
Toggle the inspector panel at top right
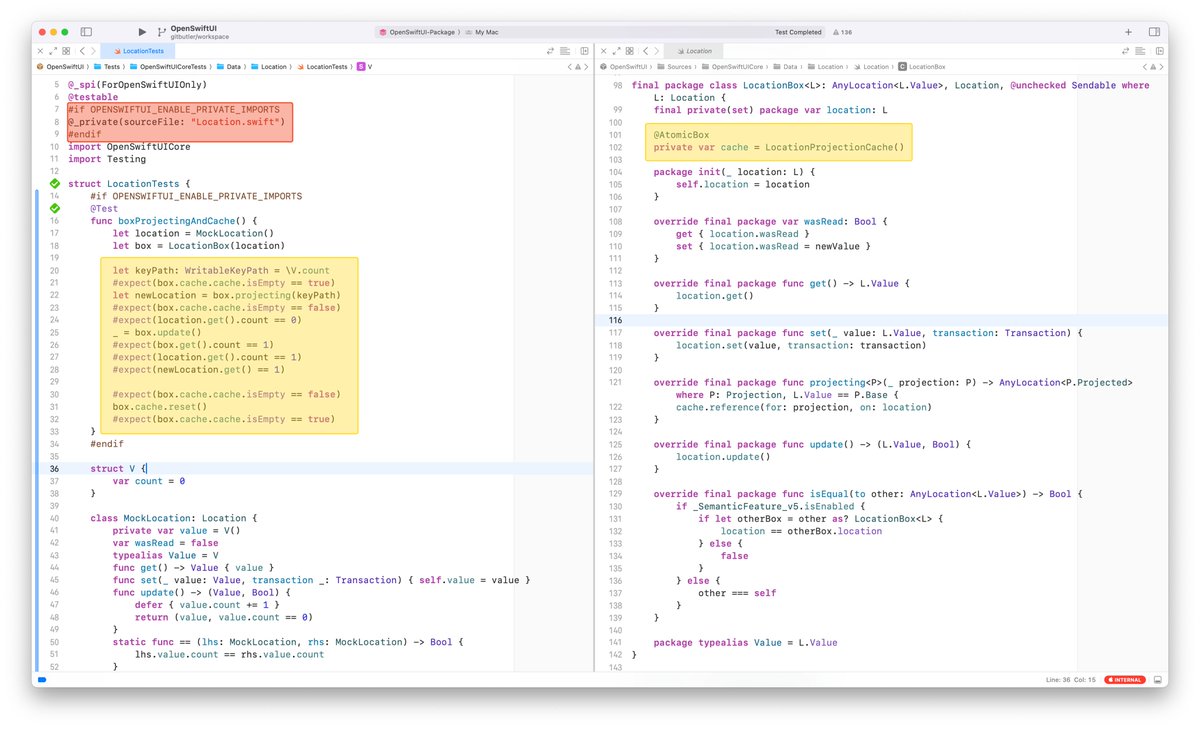(x=1154, y=32)
